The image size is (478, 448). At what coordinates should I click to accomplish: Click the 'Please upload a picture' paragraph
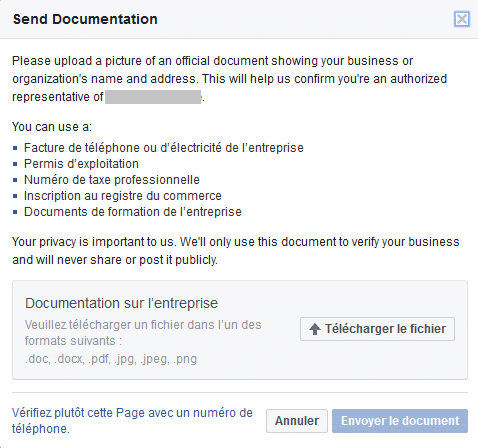229,79
